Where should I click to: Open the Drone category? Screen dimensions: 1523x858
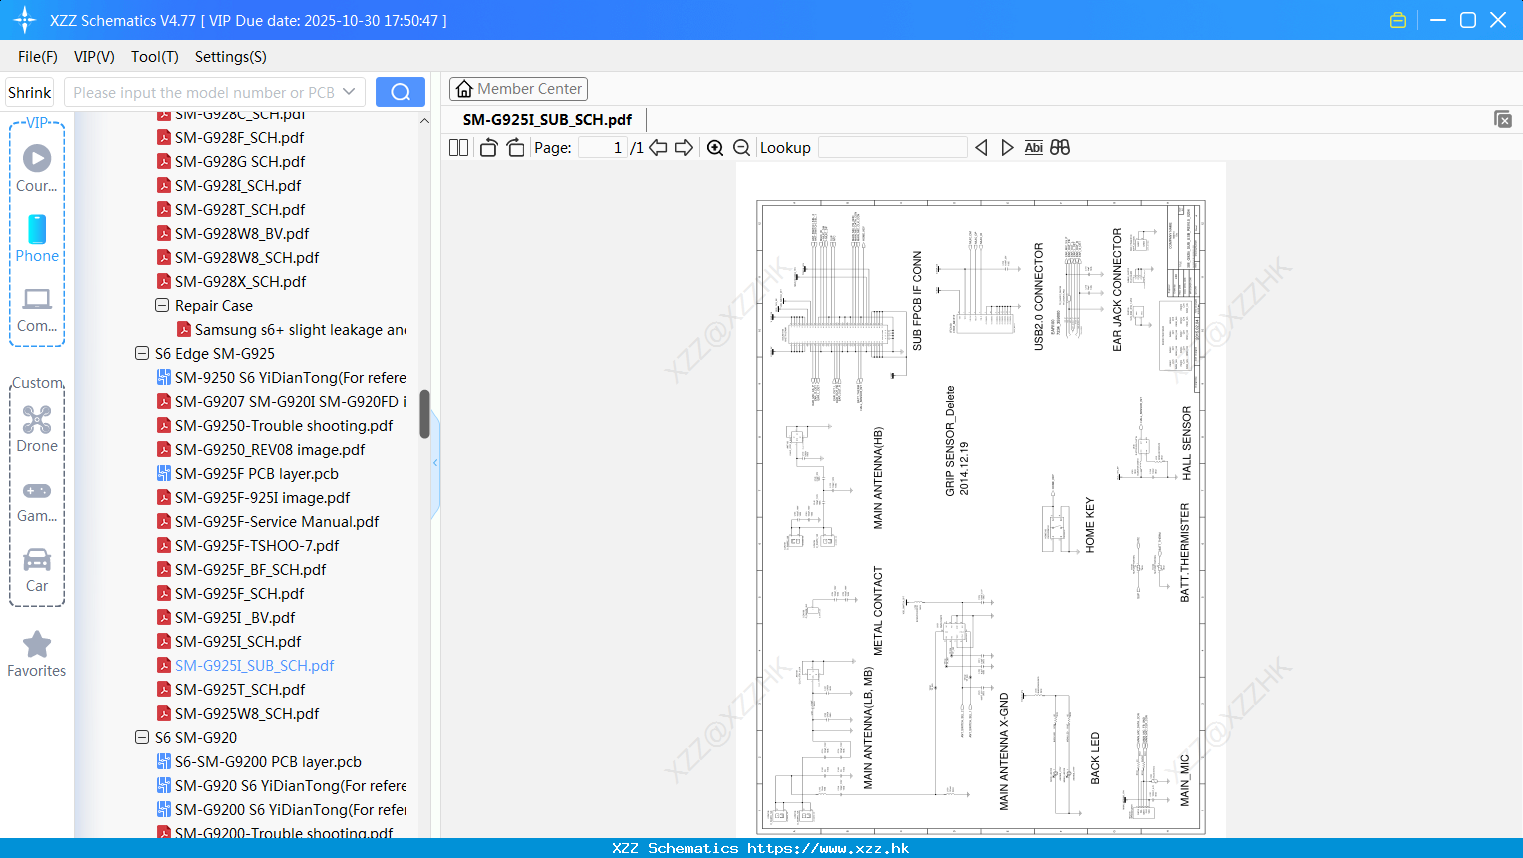tap(37, 429)
